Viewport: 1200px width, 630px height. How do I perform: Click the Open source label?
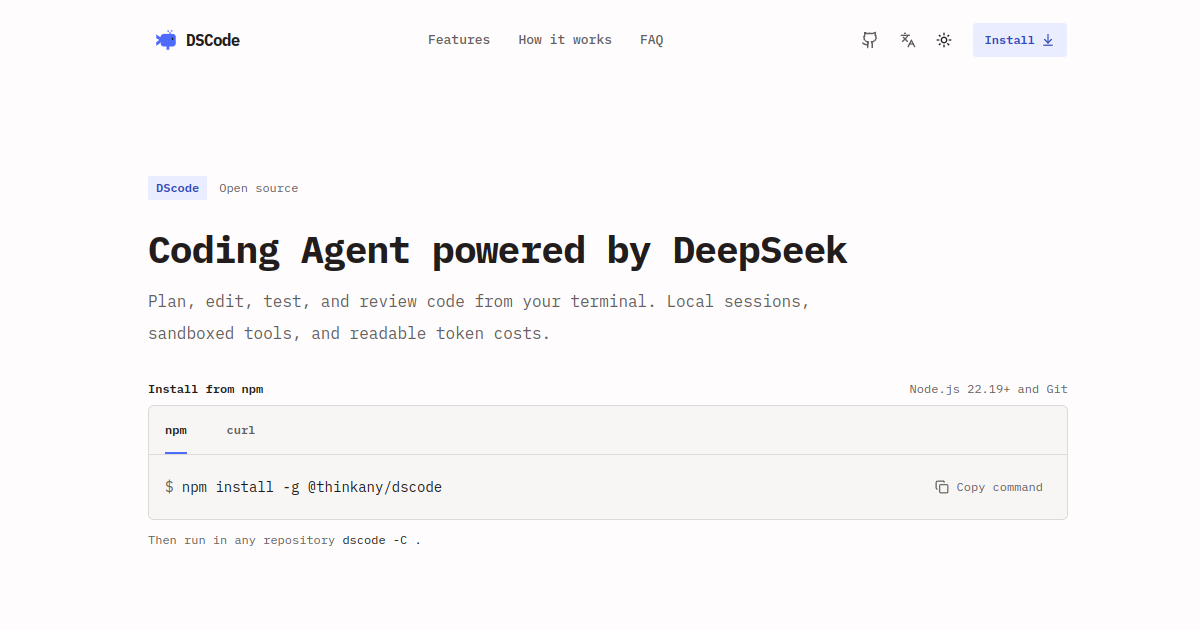click(x=259, y=188)
